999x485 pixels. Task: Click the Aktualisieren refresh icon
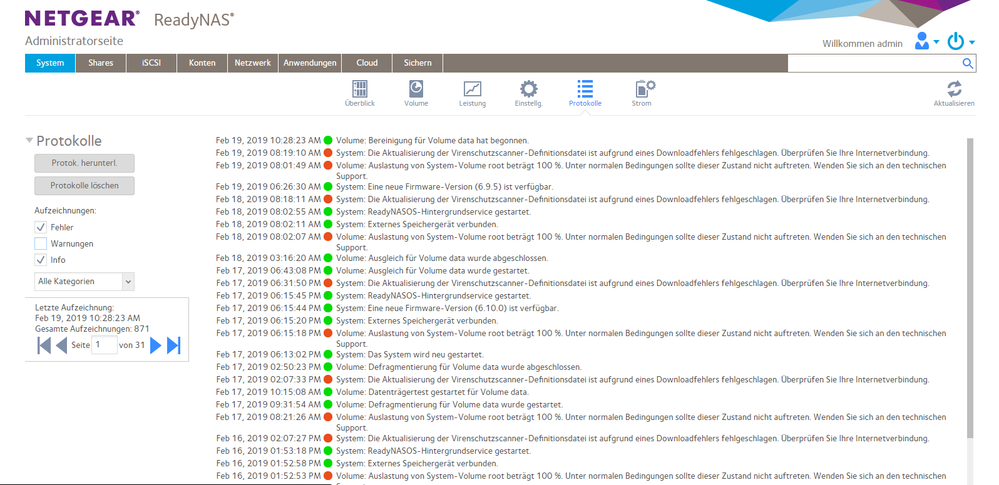coord(953,90)
